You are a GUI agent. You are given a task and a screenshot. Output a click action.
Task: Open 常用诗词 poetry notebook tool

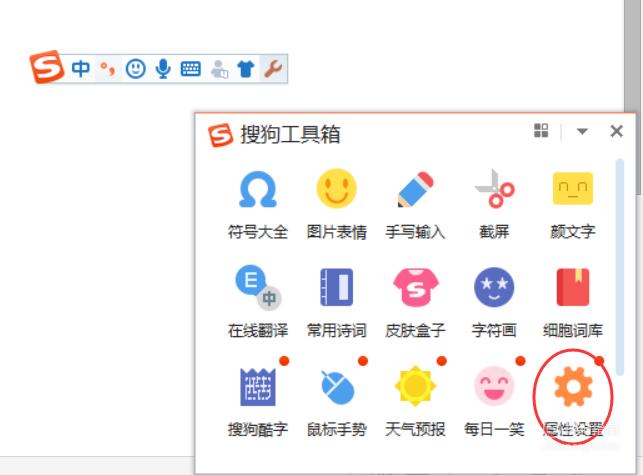click(x=337, y=302)
